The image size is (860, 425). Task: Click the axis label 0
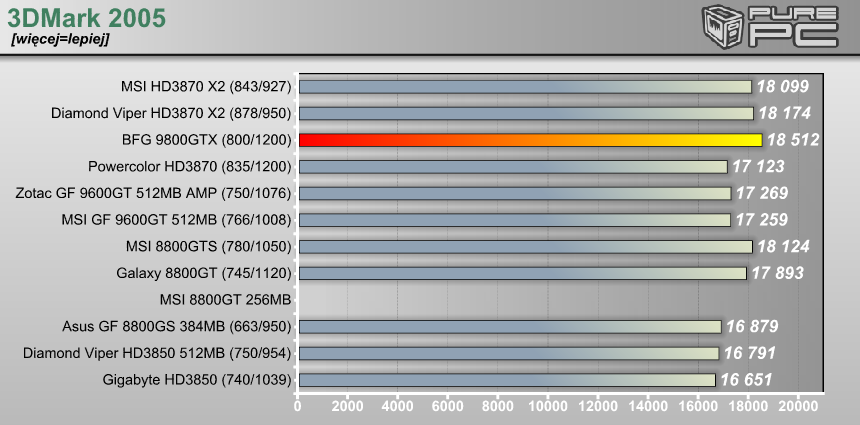(x=297, y=406)
